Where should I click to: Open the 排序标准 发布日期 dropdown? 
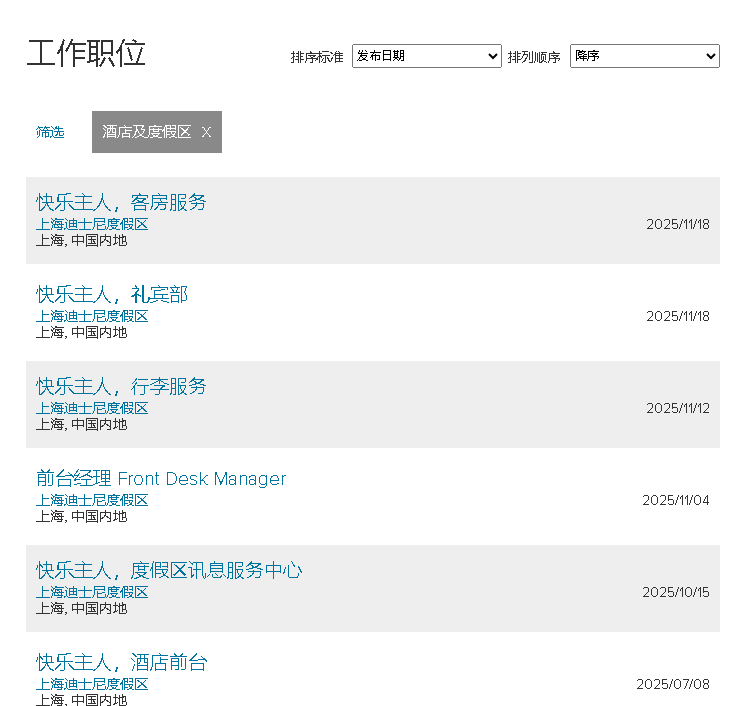click(426, 56)
